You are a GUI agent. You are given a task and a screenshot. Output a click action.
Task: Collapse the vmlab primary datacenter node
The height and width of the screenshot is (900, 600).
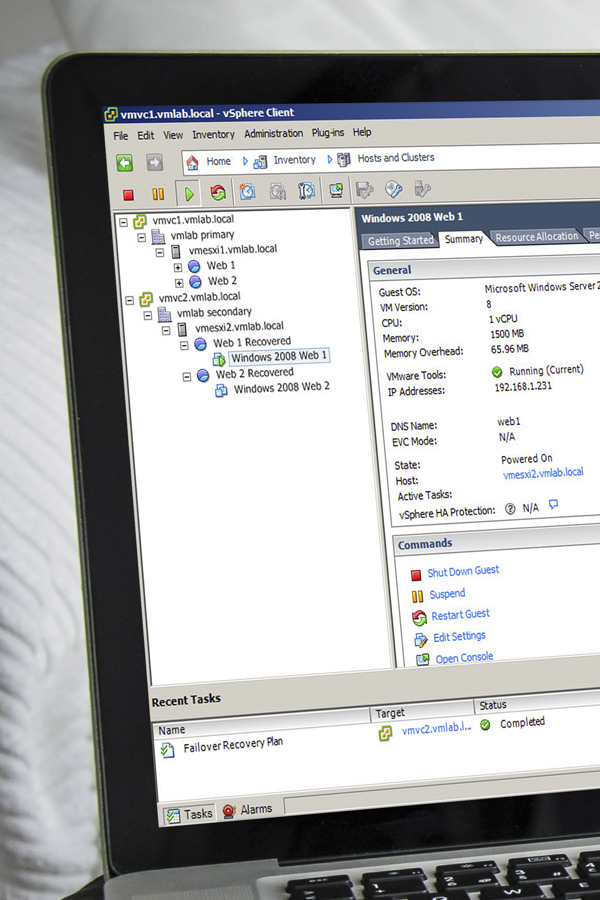142,237
